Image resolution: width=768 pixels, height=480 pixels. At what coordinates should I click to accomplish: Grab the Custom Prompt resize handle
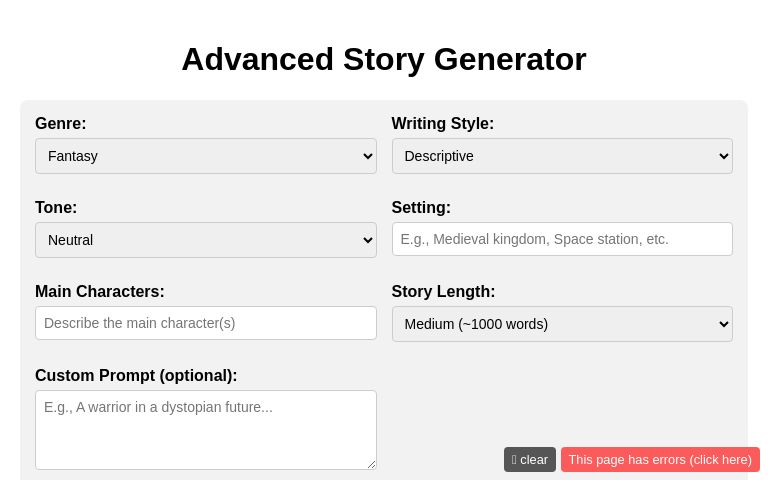tap(371, 464)
